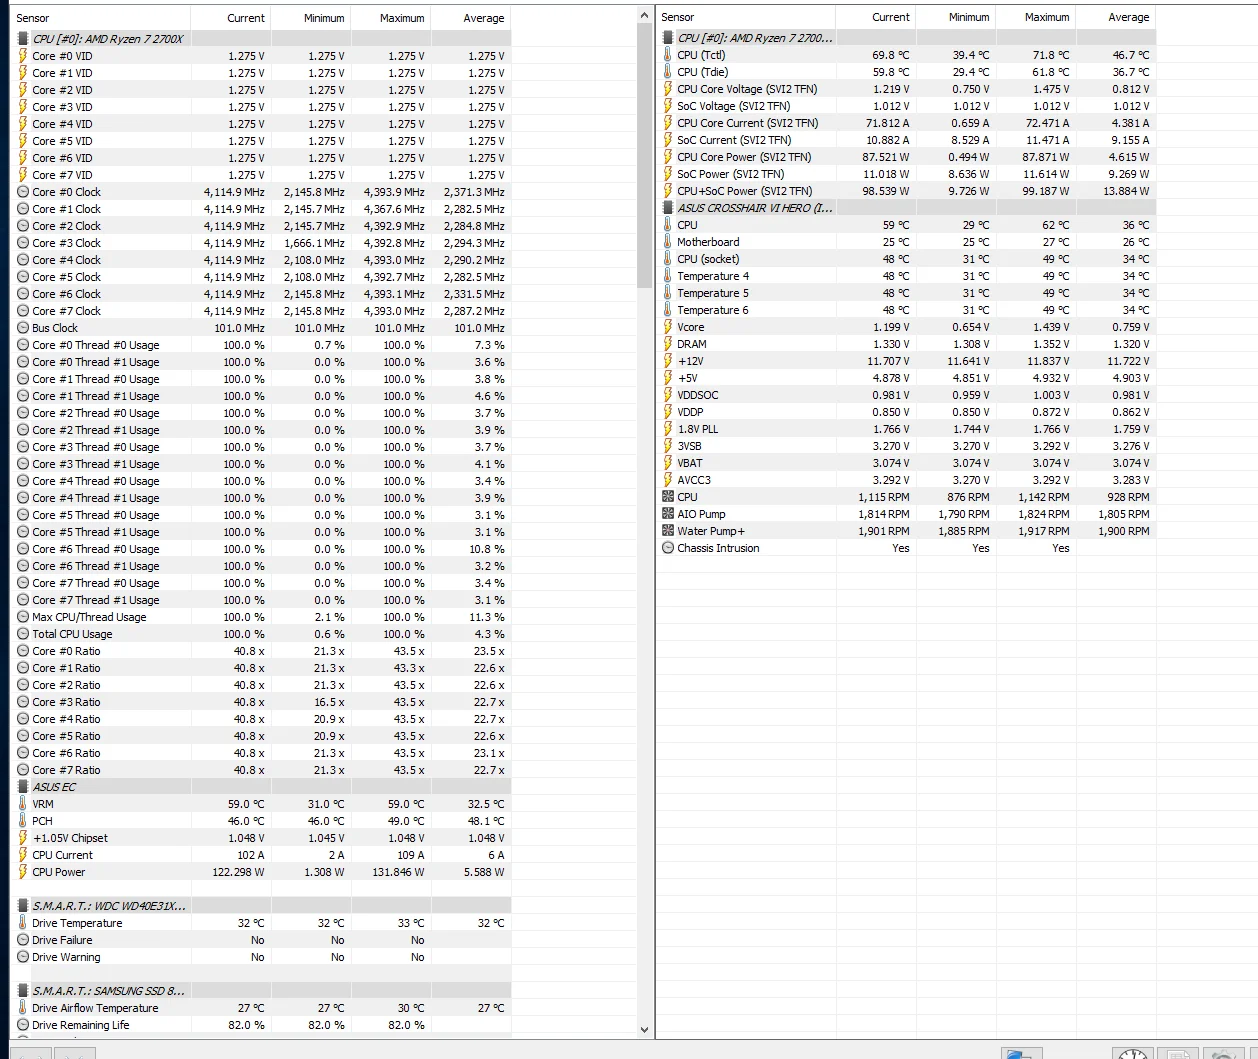Select the CPU Current row label
Viewport: 1258px width, 1059px height.
tap(62, 855)
